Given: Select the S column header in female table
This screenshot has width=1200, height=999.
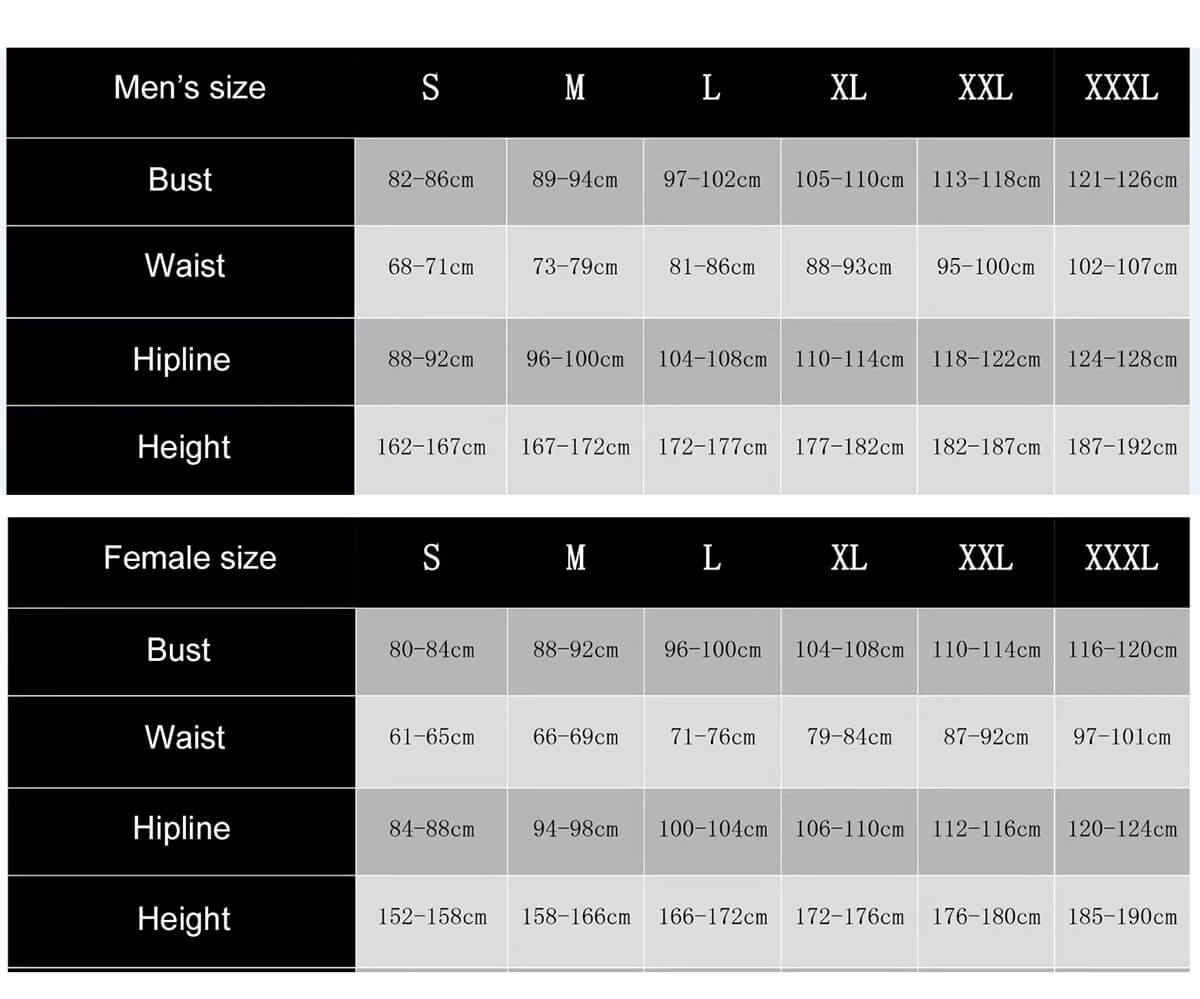Looking at the screenshot, I should (431, 558).
